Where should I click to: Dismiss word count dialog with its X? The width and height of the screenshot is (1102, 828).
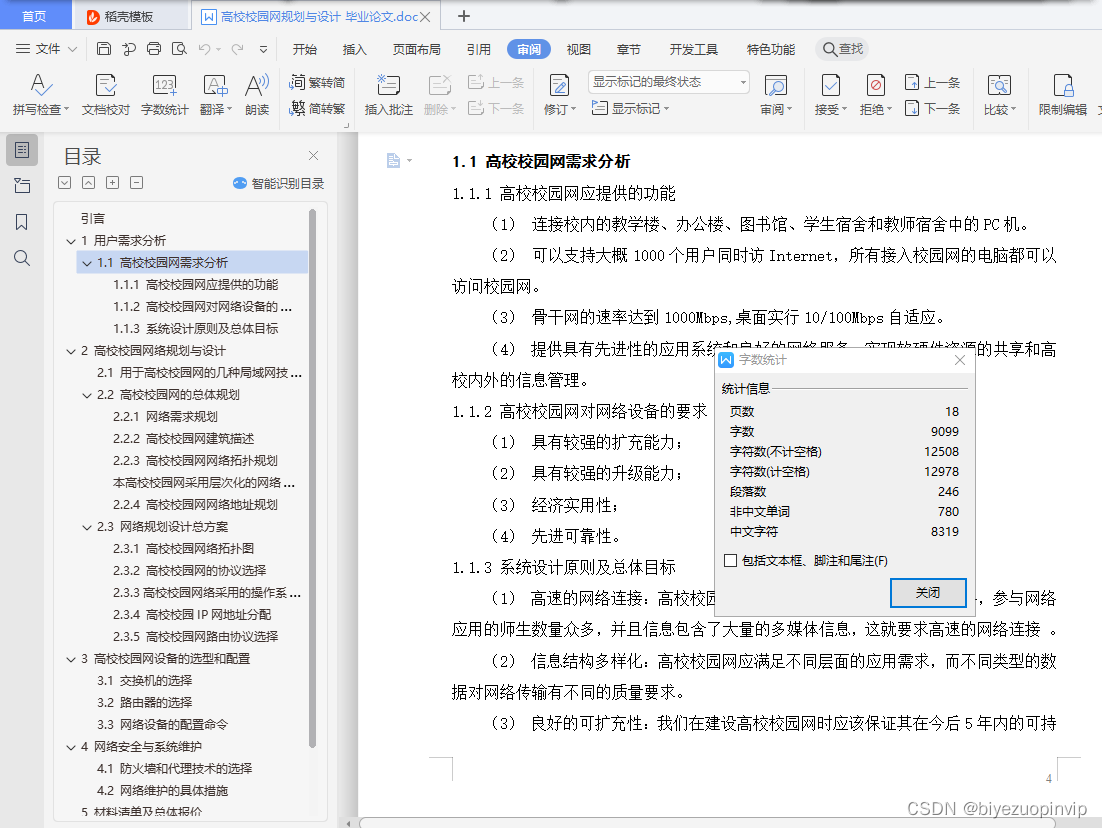[959, 360]
